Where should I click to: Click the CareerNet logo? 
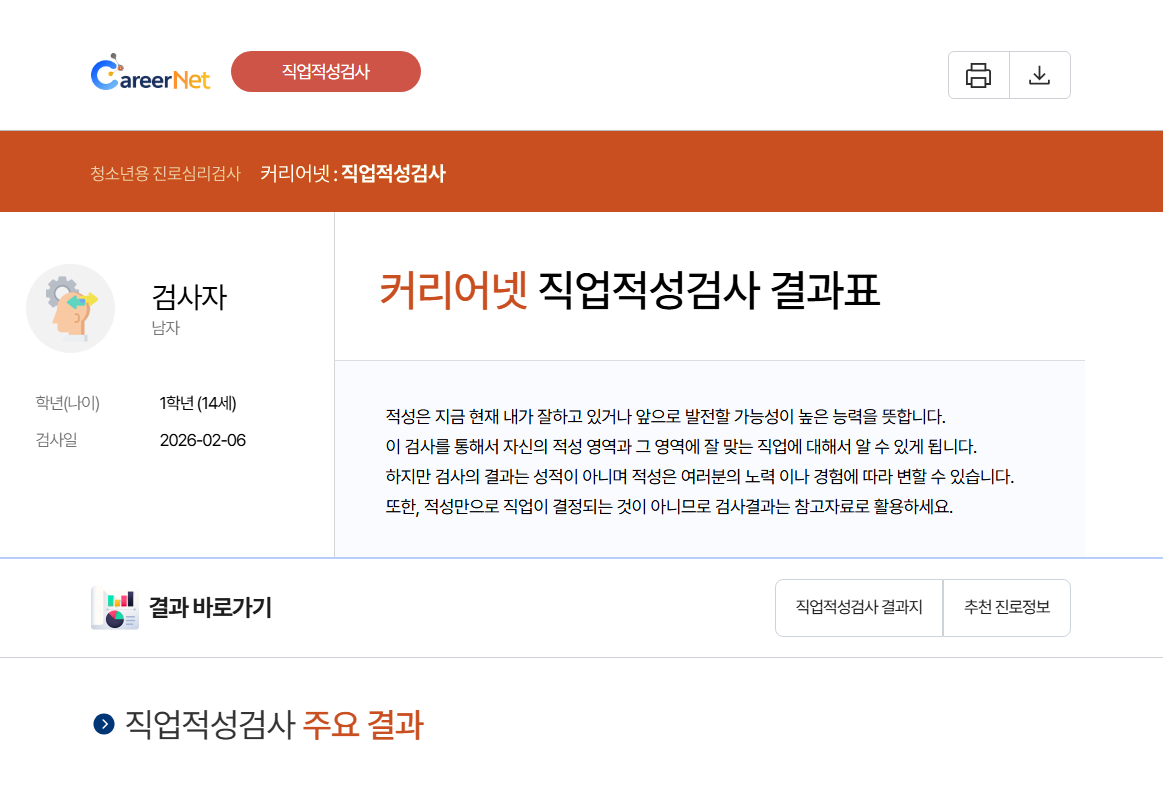click(x=151, y=73)
